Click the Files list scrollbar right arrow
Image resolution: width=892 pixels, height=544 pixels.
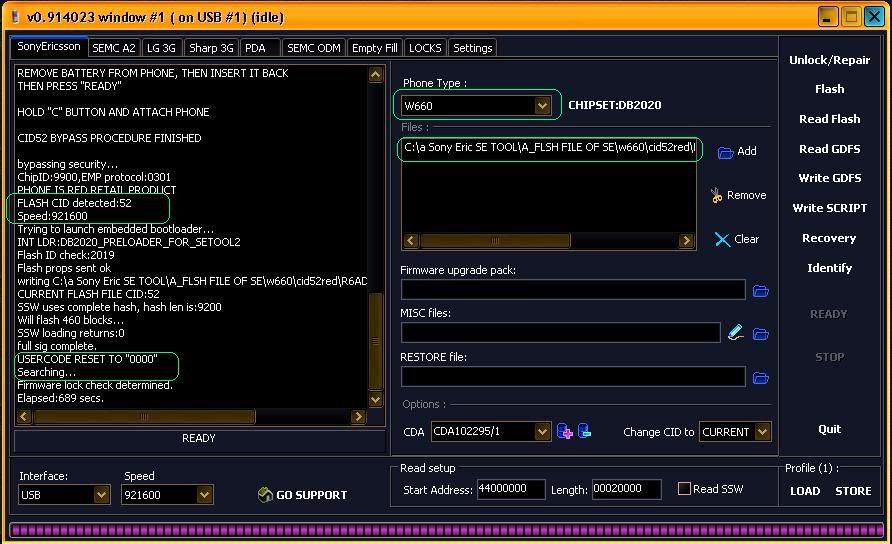click(686, 241)
